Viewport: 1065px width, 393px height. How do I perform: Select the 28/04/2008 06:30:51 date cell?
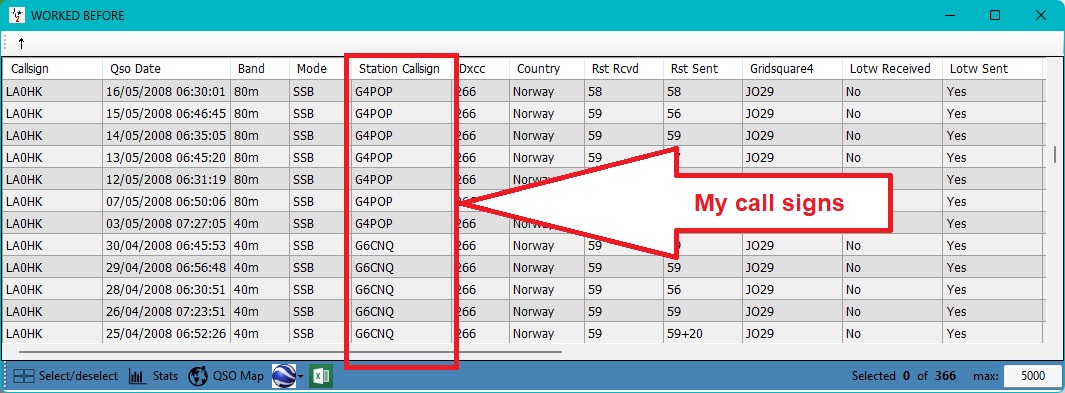click(x=166, y=290)
